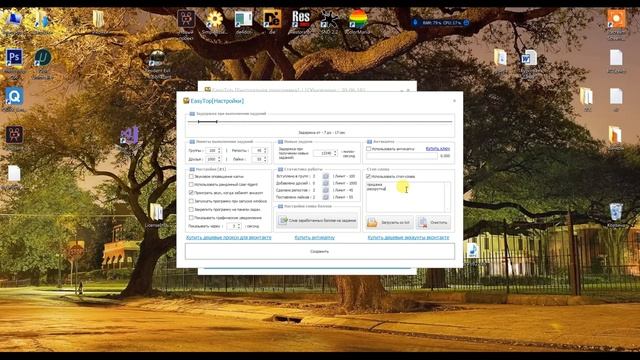Open the Res desktop shortcut

tap(301, 19)
